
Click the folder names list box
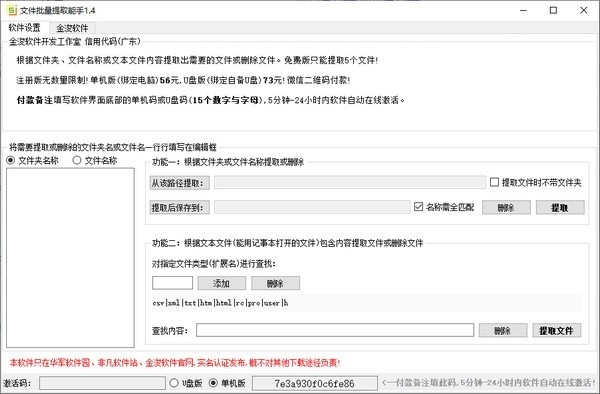[x=70, y=257]
